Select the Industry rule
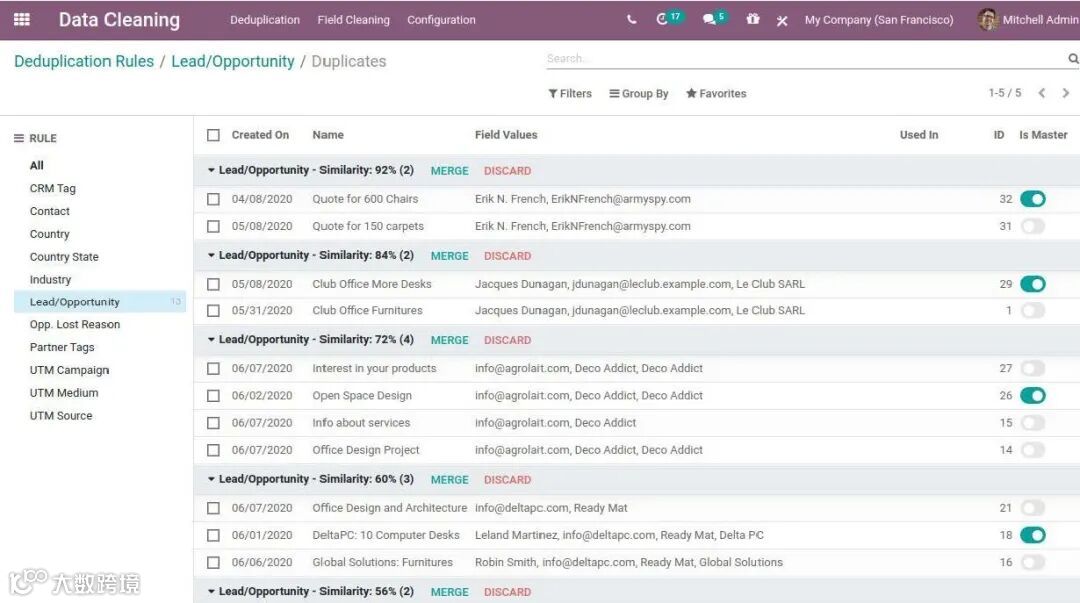The height and width of the screenshot is (603, 1080). tap(50, 279)
